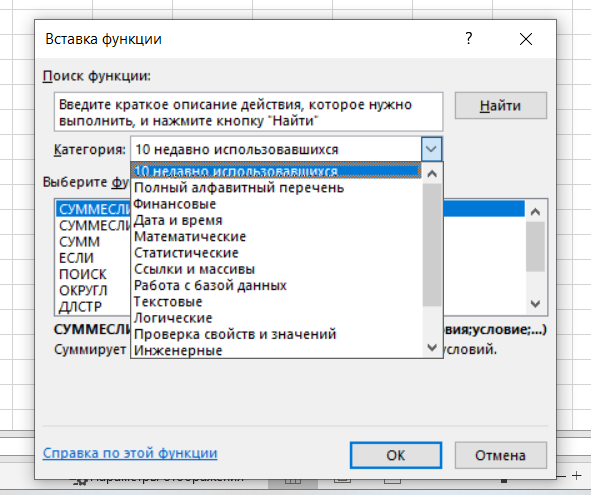Select the highlighted first СУММЕСЛИ function row
Viewport: 591px width, 495px height.
point(93,208)
